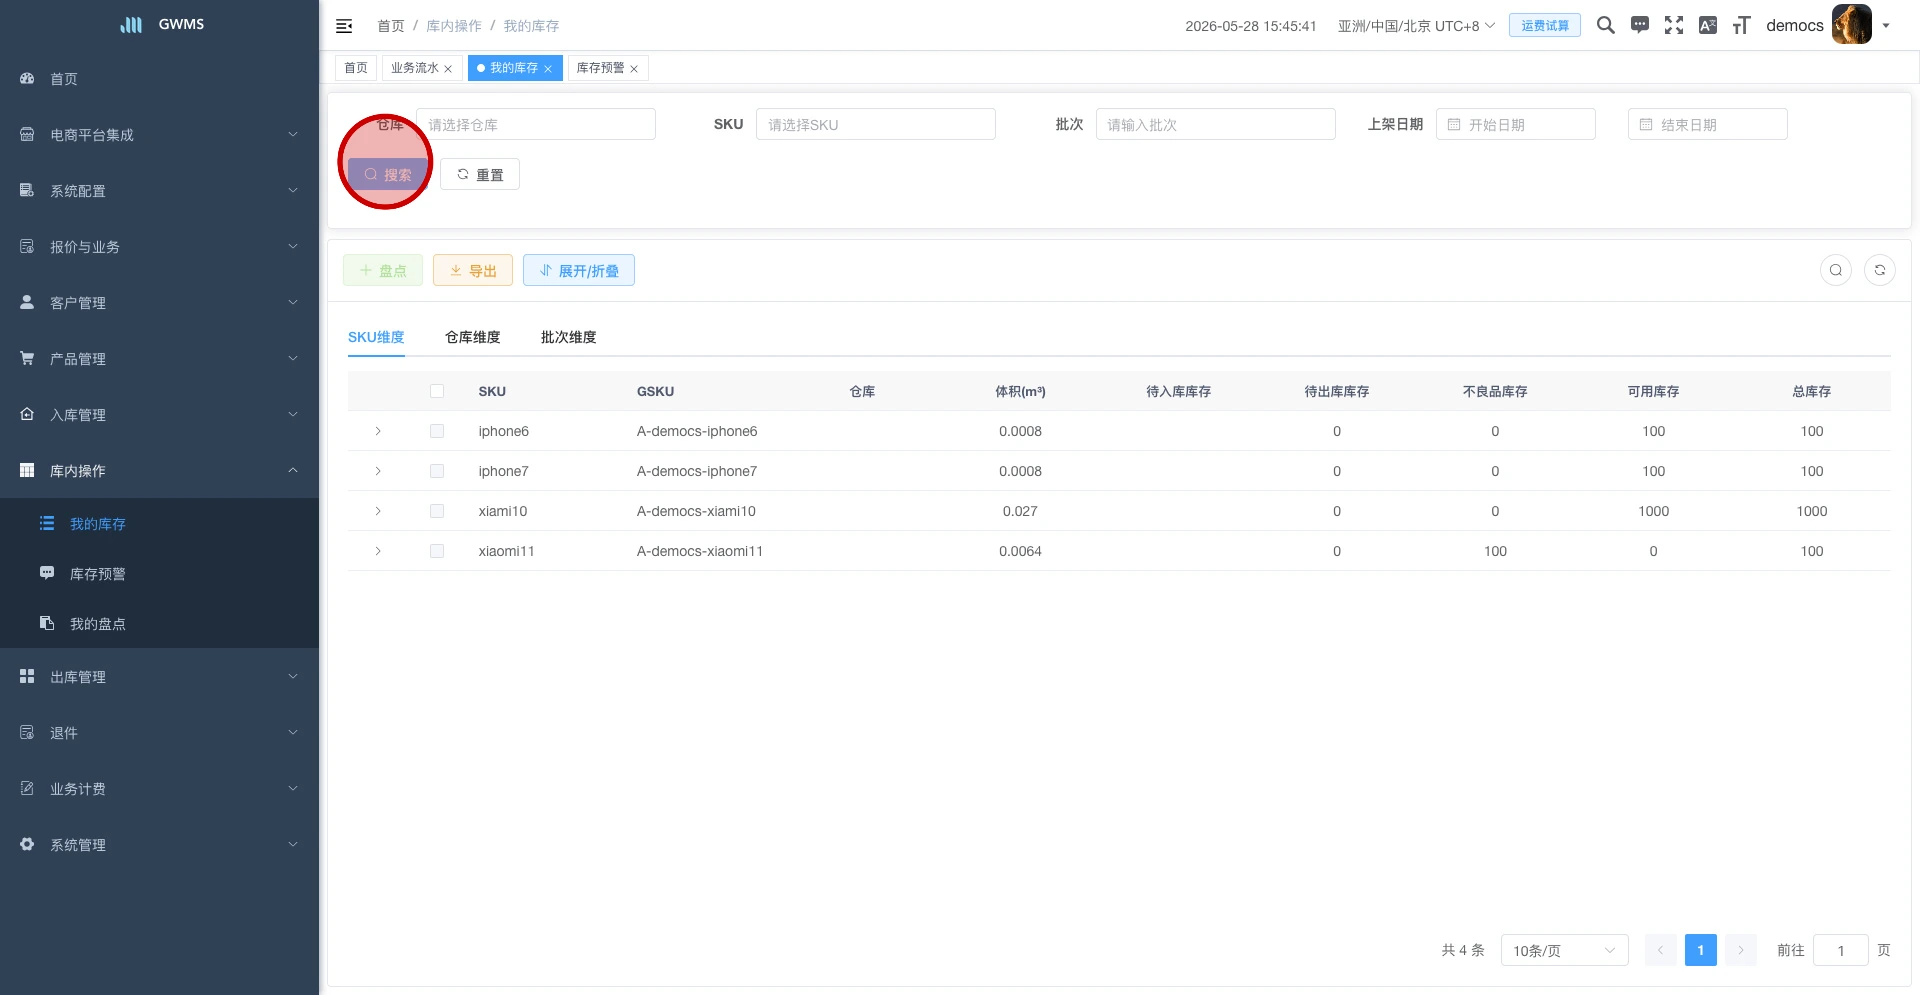Open the message chat bubble icon in header
Screen dimensions: 1920x995
coord(1640,25)
